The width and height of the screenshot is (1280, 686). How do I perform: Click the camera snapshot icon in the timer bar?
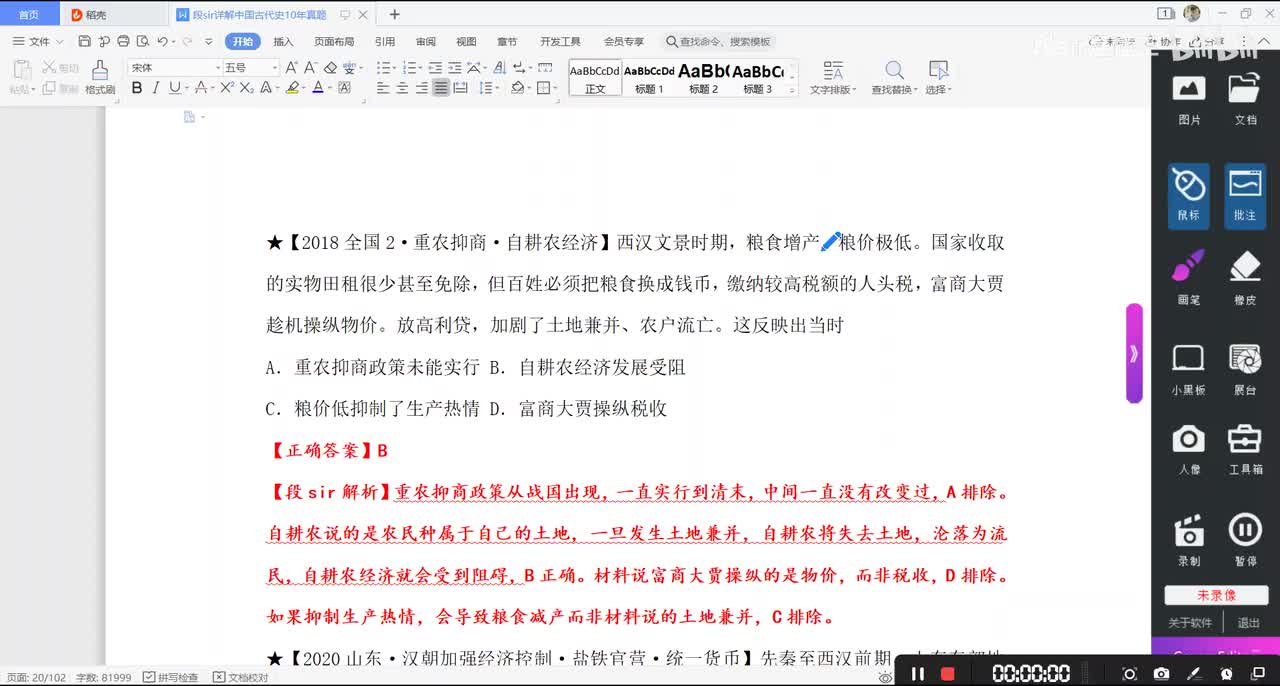[1161, 674]
